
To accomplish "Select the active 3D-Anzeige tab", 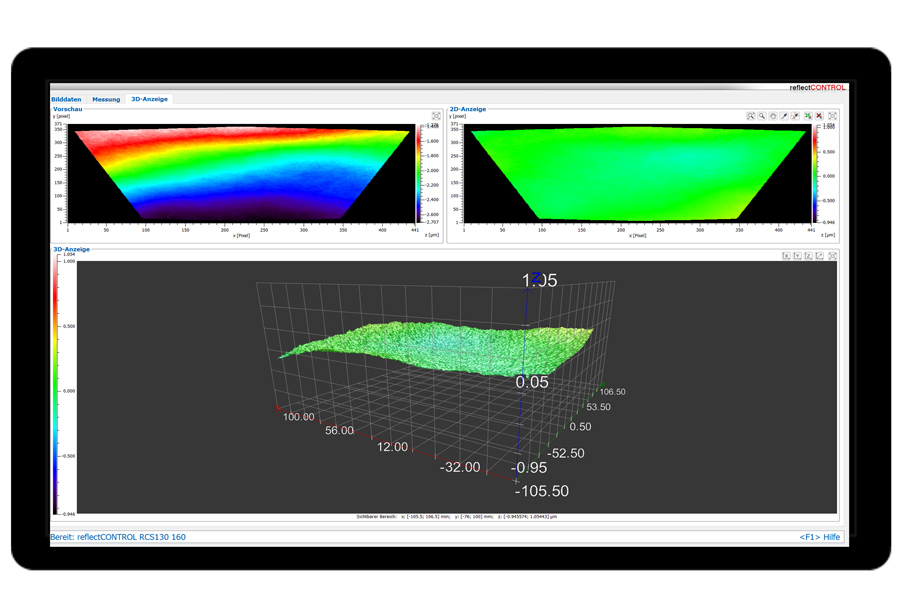I will [x=148, y=99].
